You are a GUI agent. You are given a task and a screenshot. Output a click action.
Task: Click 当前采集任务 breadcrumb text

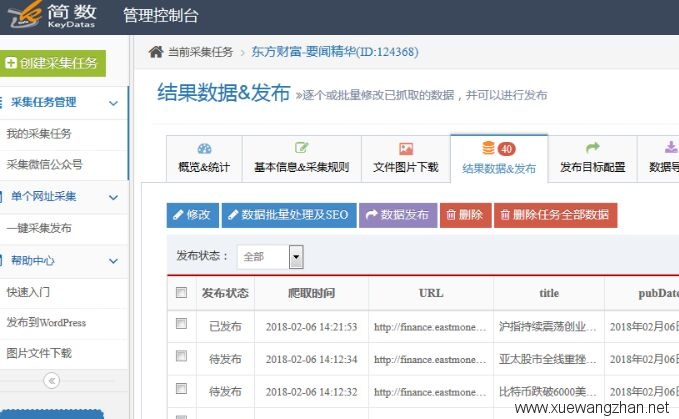click(200, 52)
